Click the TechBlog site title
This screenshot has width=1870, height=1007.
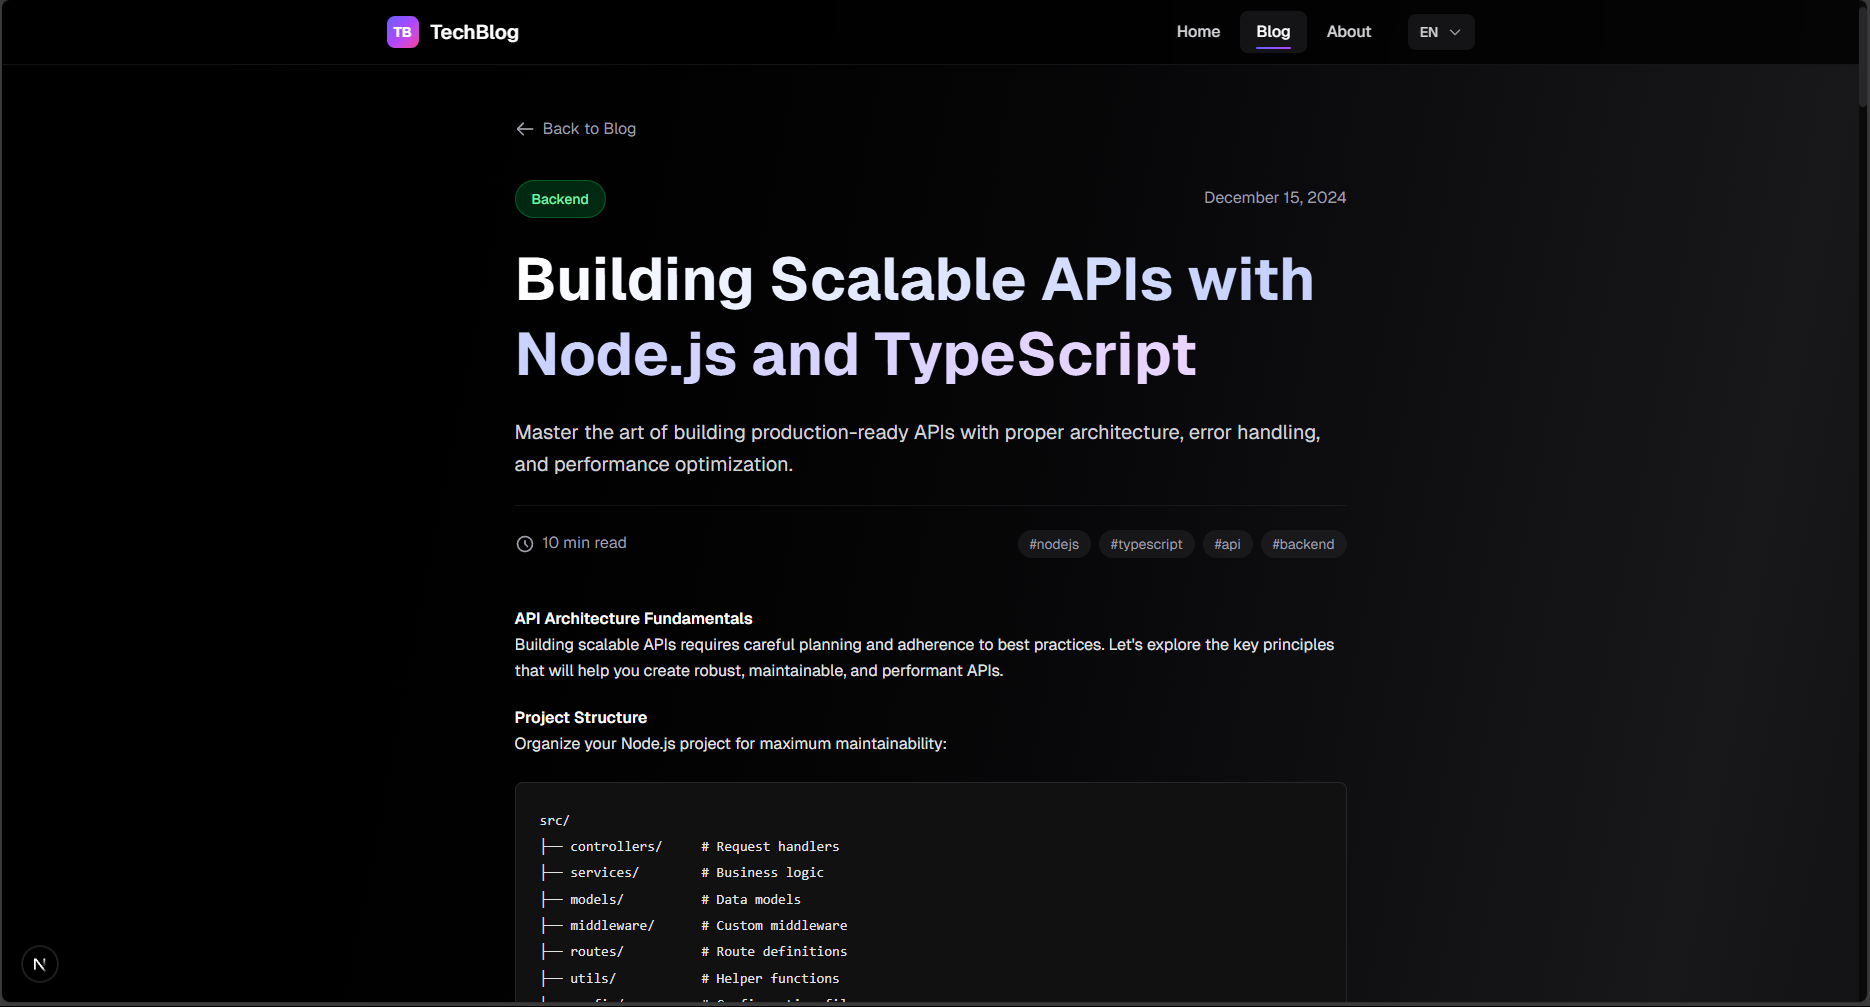coord(474,32)
